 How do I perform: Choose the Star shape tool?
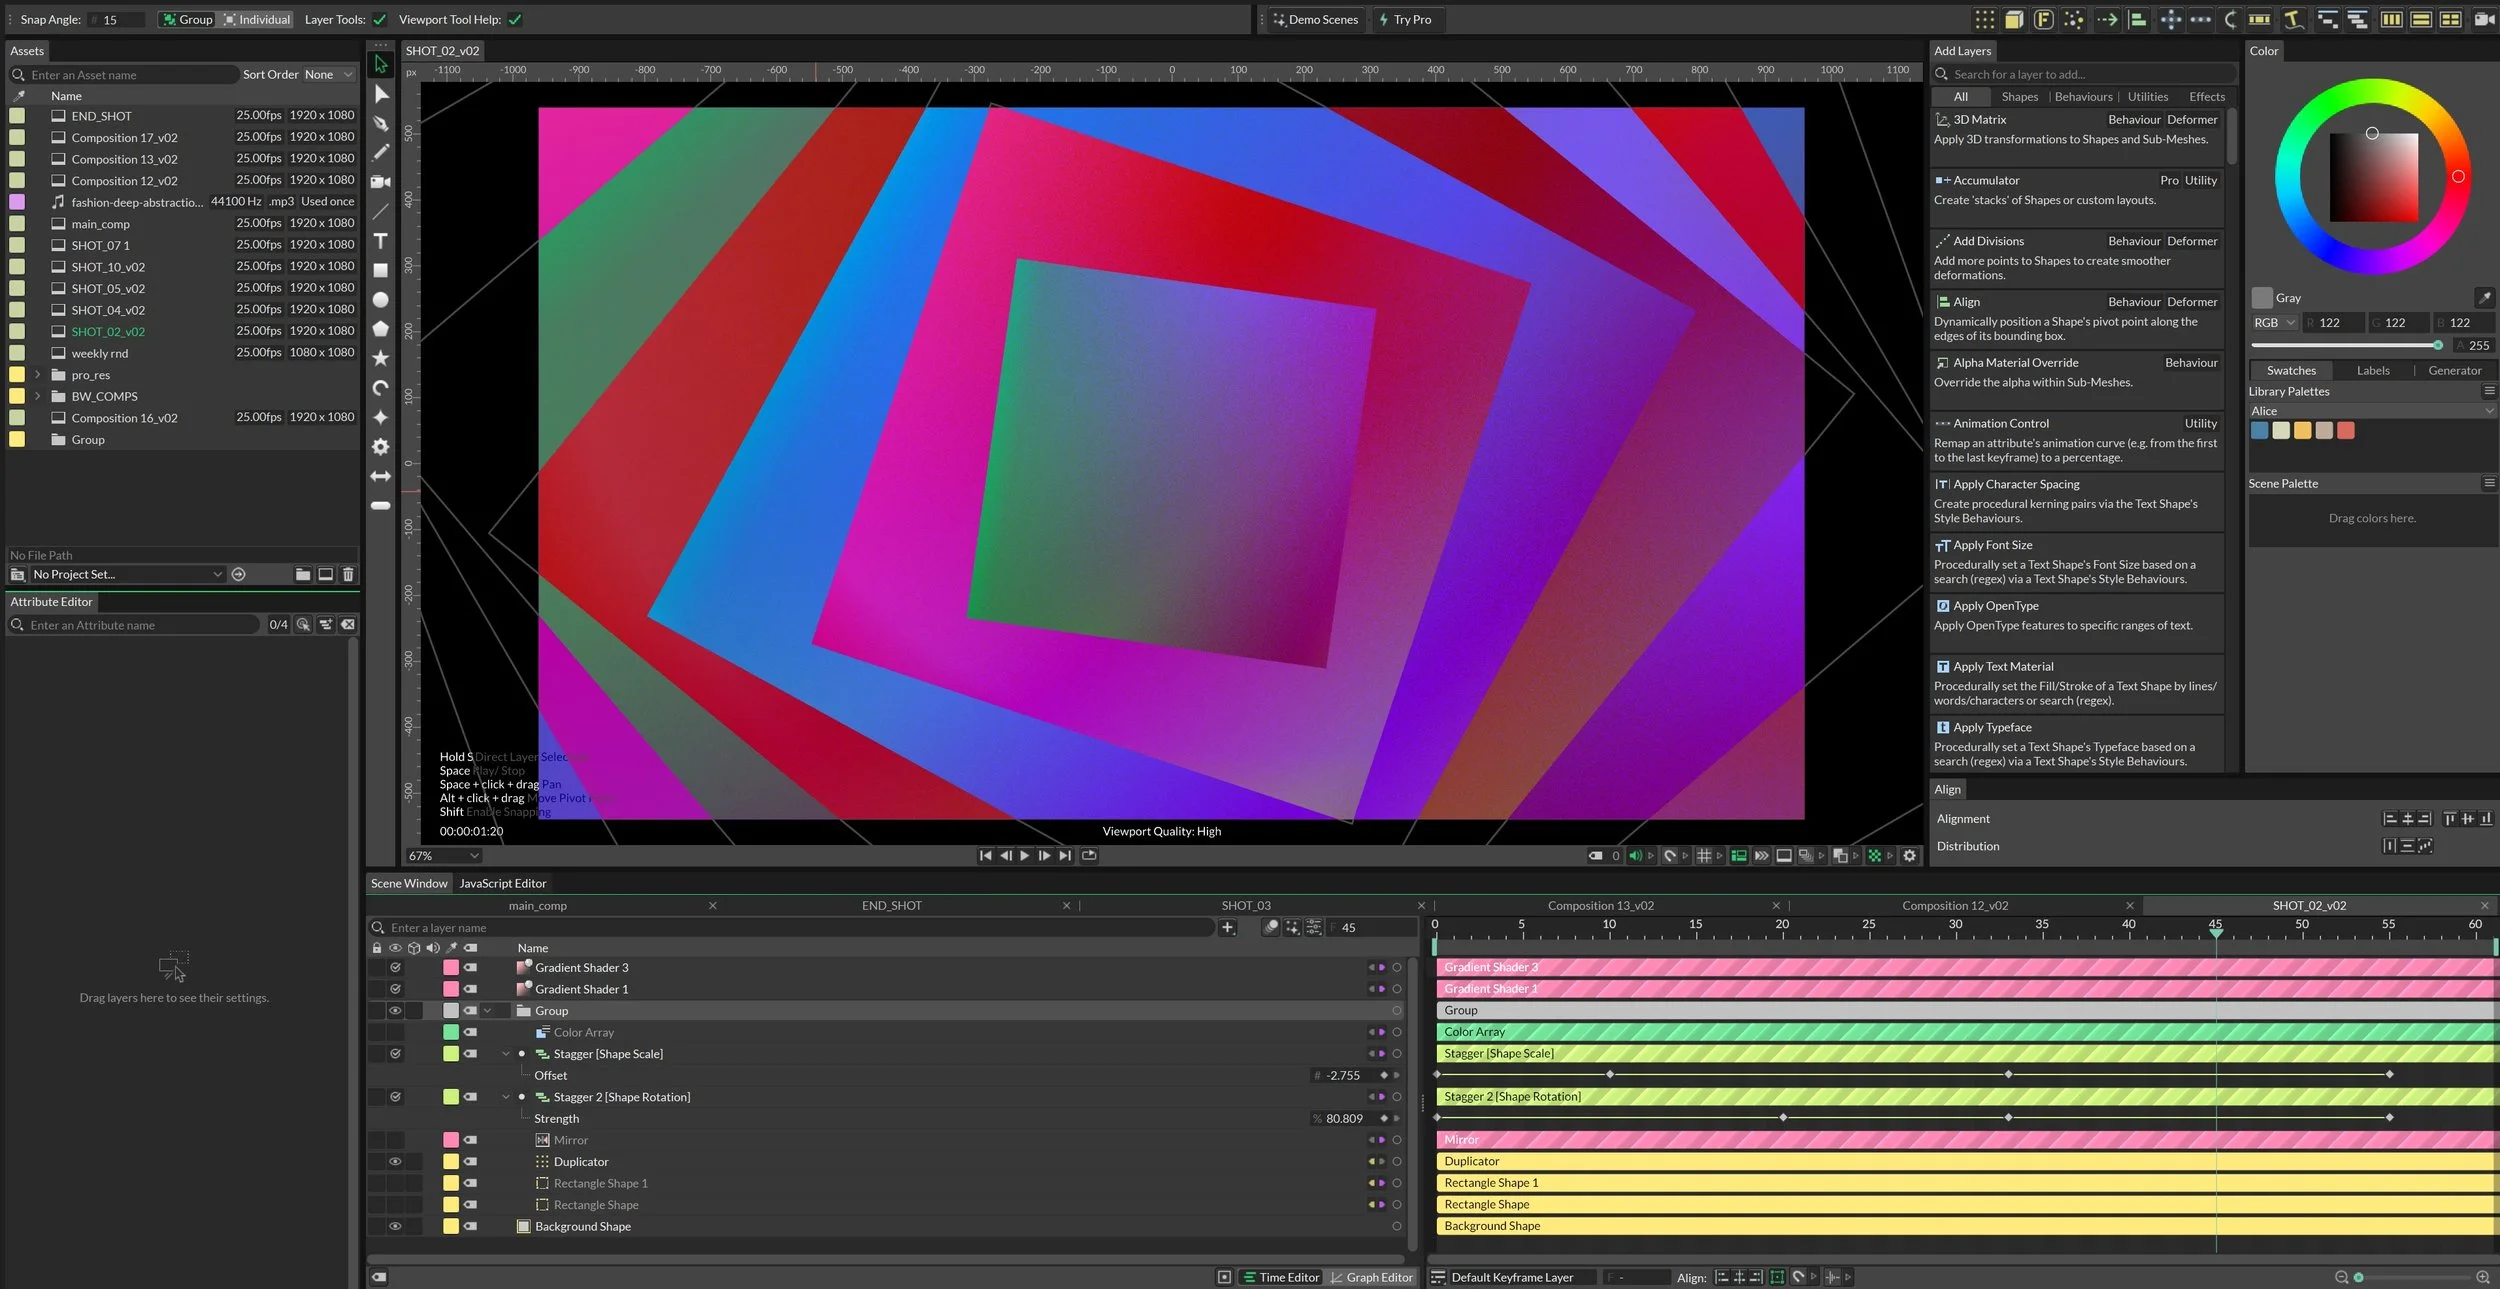click(x=381, y=358)
